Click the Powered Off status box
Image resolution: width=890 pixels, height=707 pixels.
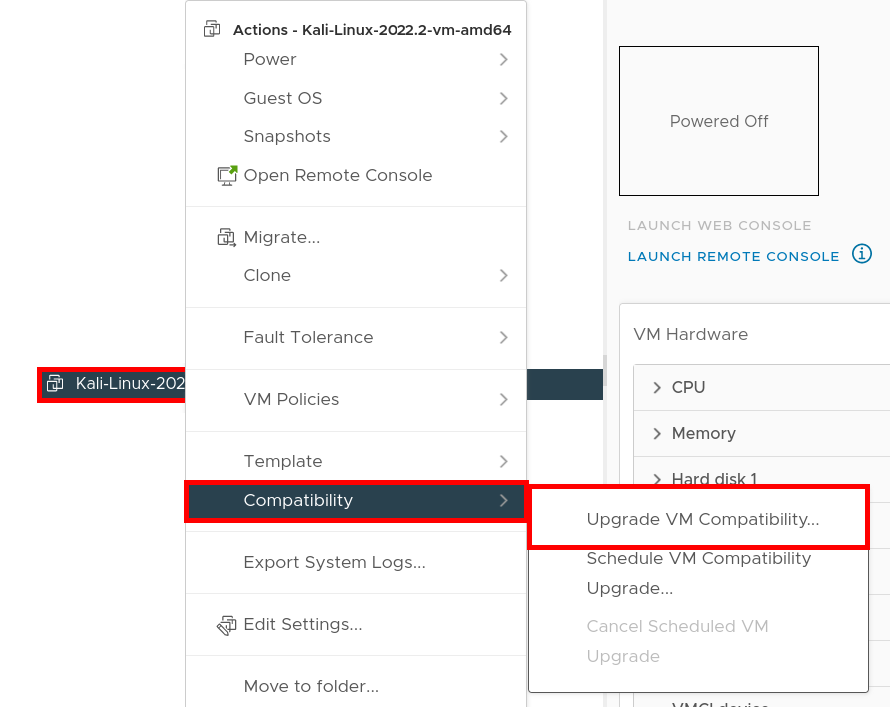719,120
